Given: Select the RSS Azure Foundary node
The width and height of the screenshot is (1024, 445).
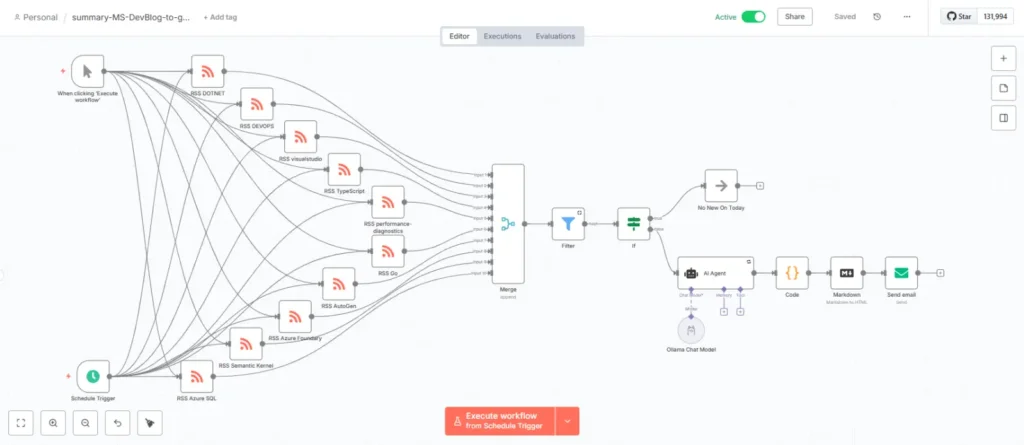Looking at the screenshot, I should coord(295,316).
